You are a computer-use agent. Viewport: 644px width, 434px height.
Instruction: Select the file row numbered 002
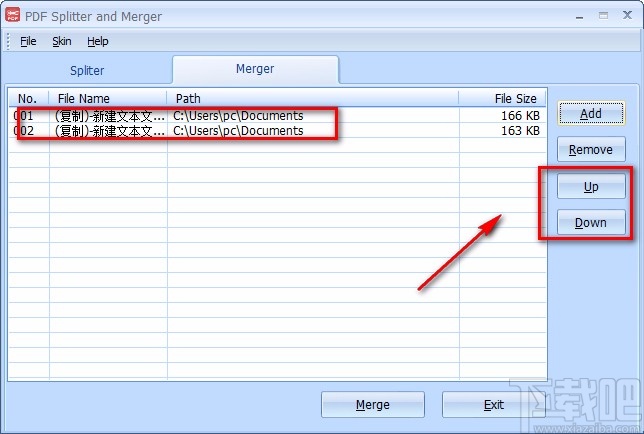pyautogui.click(x=278, y=131)
